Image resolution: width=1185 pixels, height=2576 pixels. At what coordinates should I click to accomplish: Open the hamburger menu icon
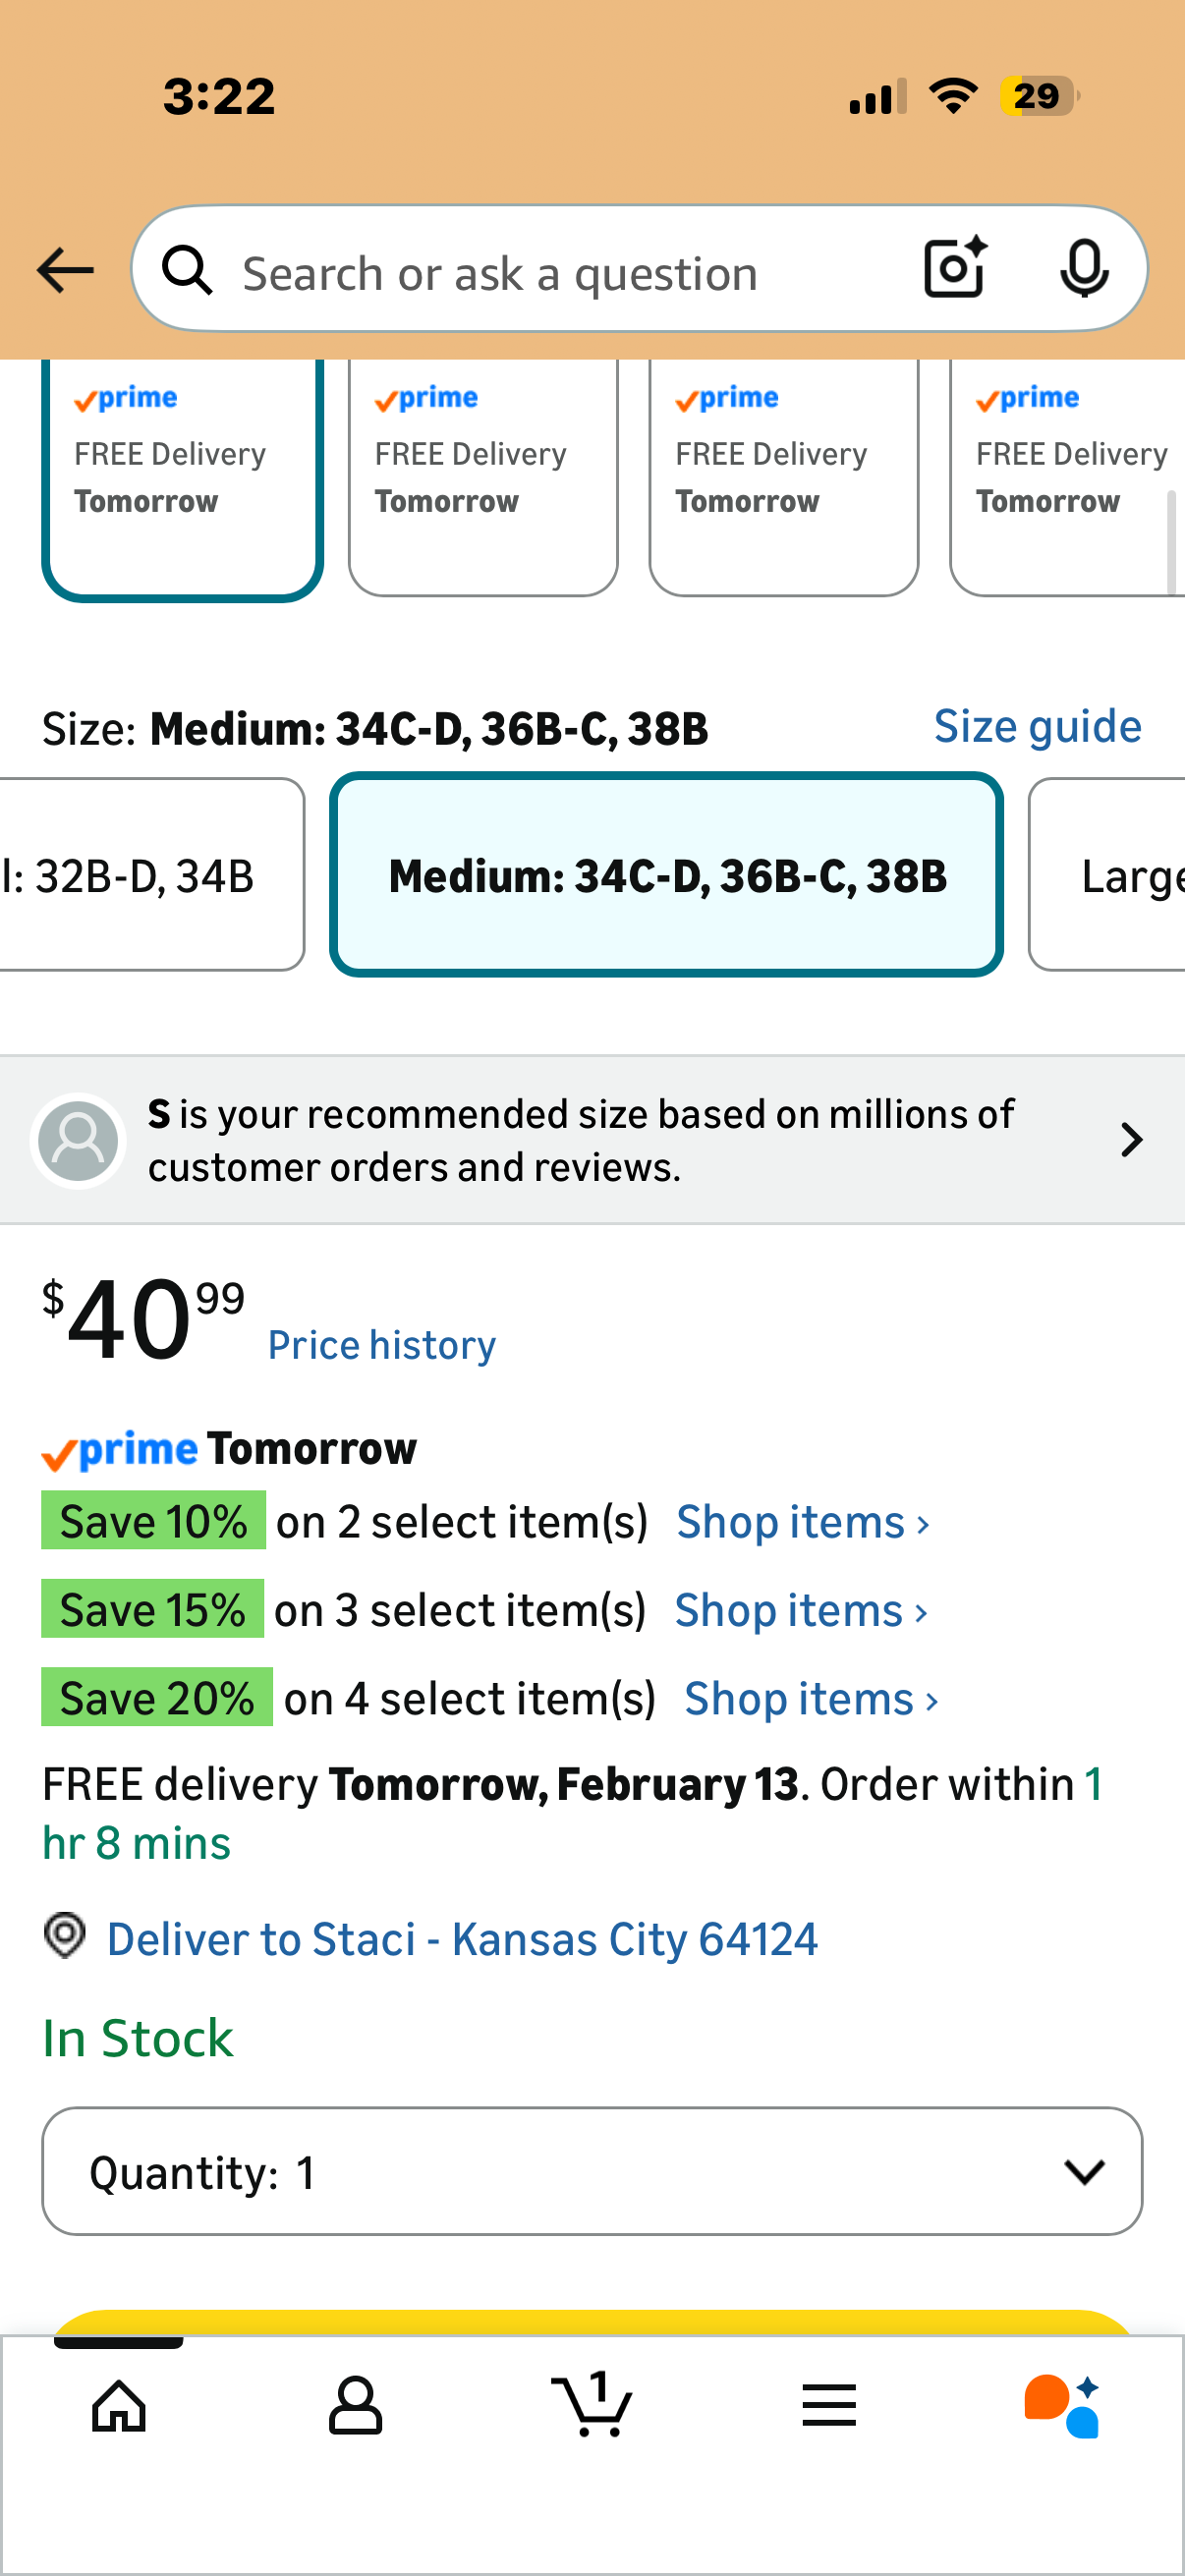[x=828, y=2405]
